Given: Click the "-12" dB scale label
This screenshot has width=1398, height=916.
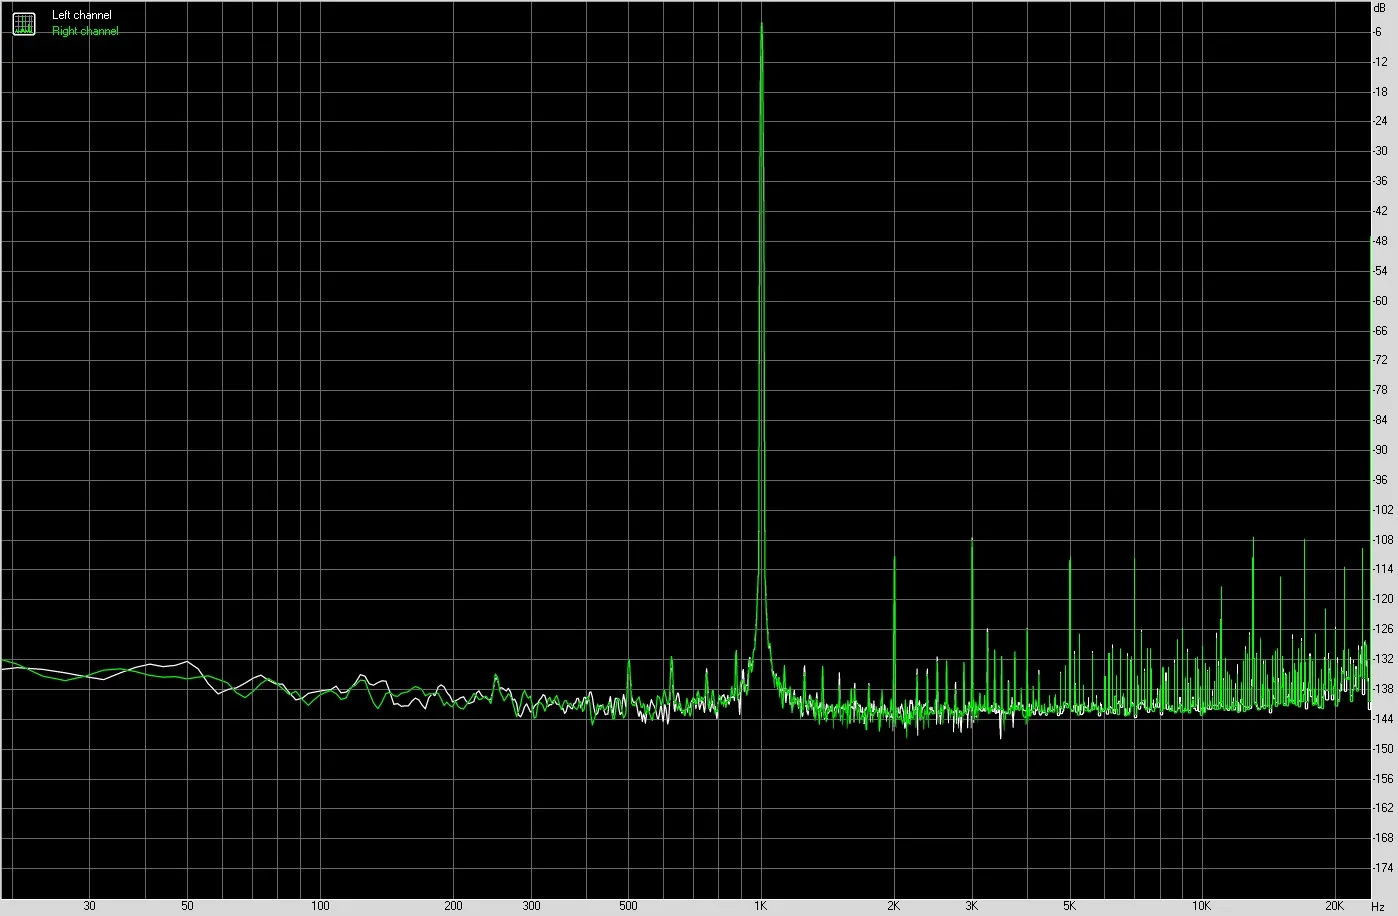Looking at the screenshot, I should [1380, 62].
